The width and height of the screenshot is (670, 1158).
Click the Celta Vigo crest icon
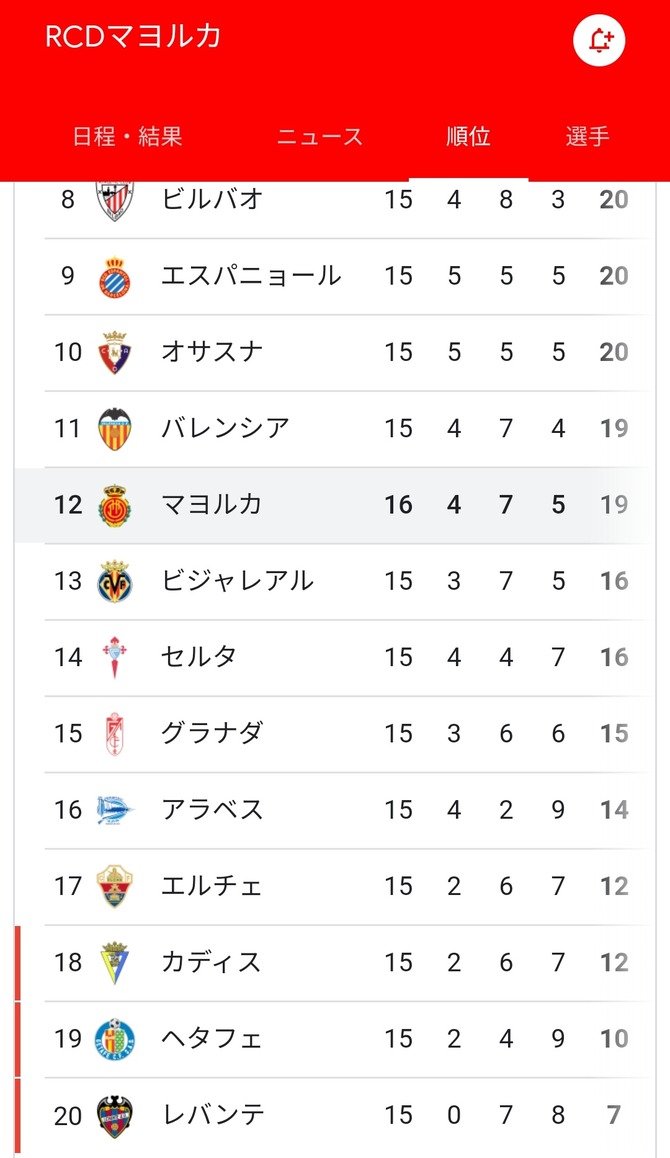[114, 657]
